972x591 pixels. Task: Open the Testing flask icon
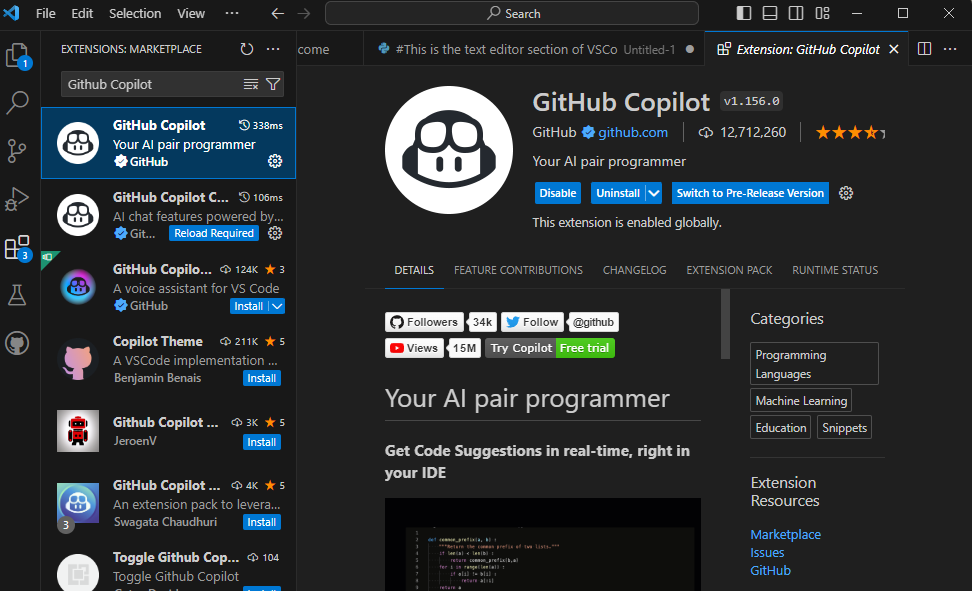pyautogui.click(x=18, y=295)
